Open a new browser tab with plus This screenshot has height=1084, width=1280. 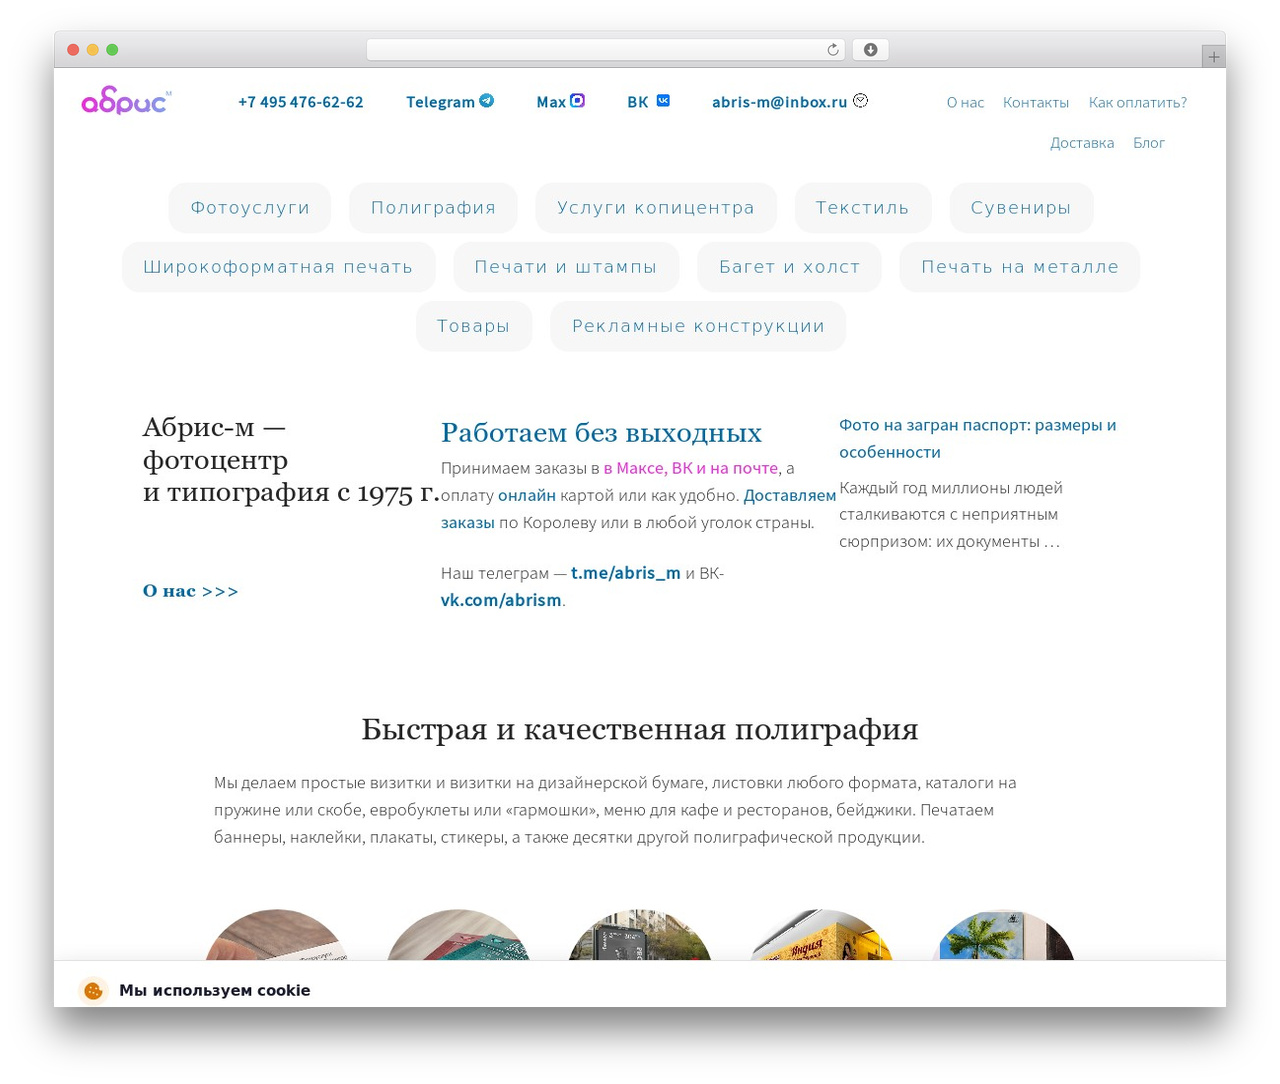(1214, 57)
